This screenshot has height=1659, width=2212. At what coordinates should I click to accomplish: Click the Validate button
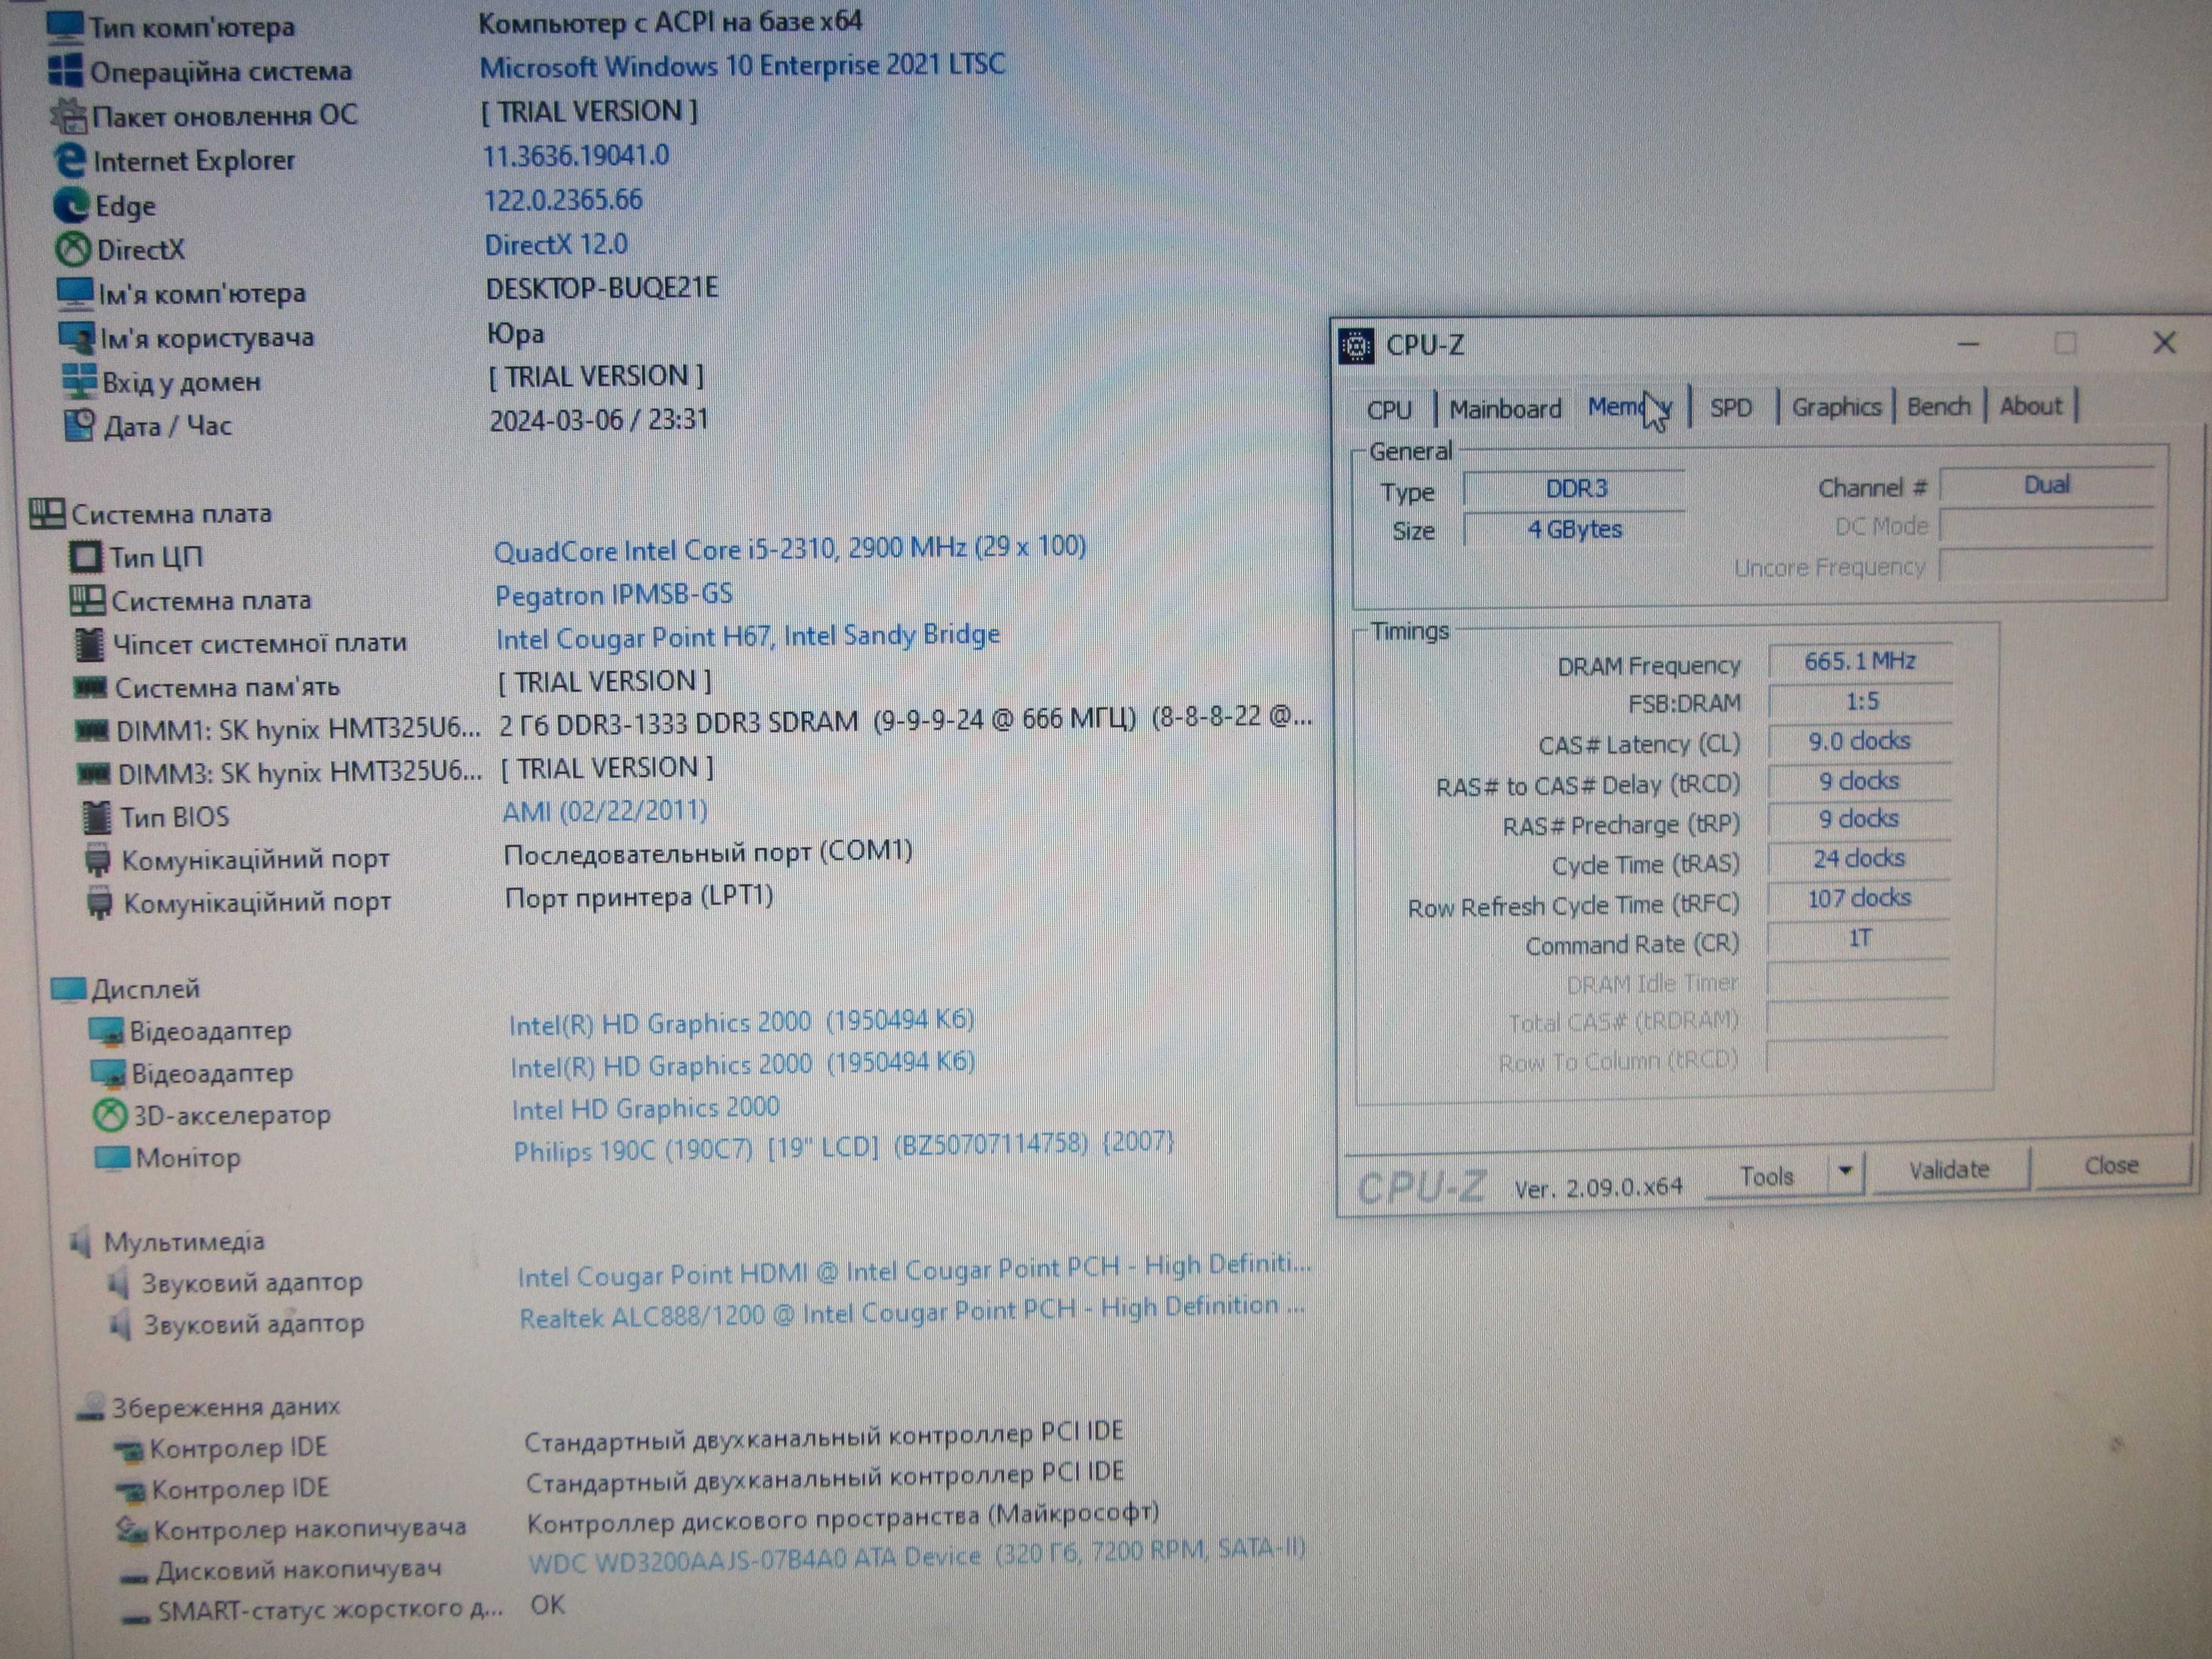coord(1949,1169)
